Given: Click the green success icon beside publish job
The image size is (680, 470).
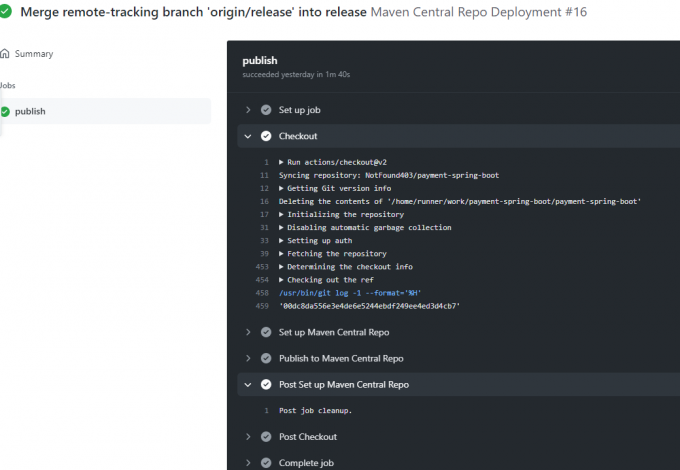Looking at the screenshot, I should pos(5,111).
